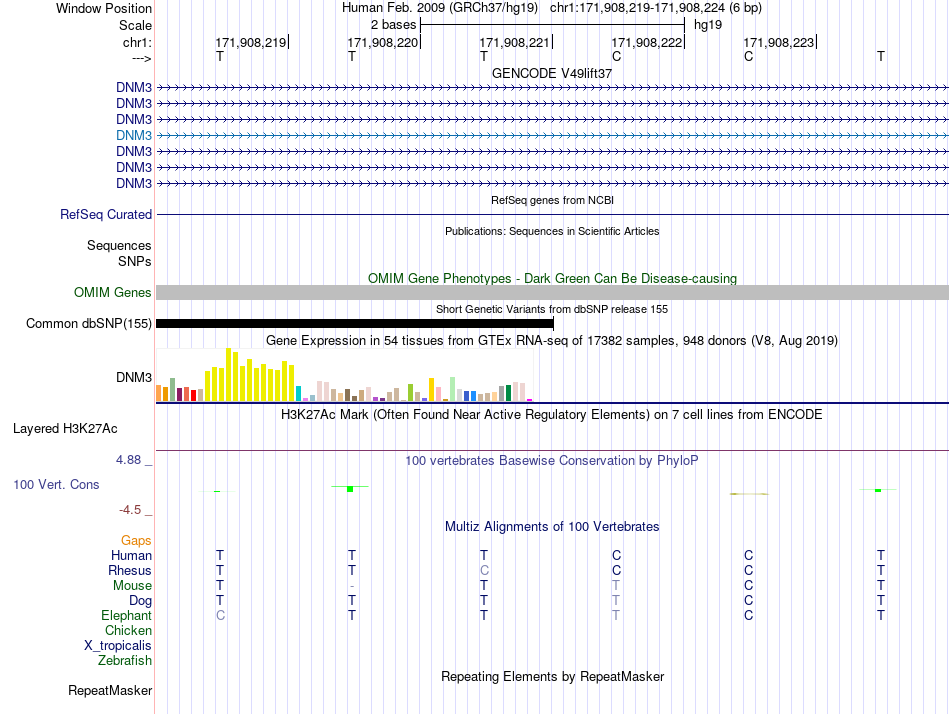Click the faded C base in the Elephant row
The image size is (950, 714).
pos(221,615)
